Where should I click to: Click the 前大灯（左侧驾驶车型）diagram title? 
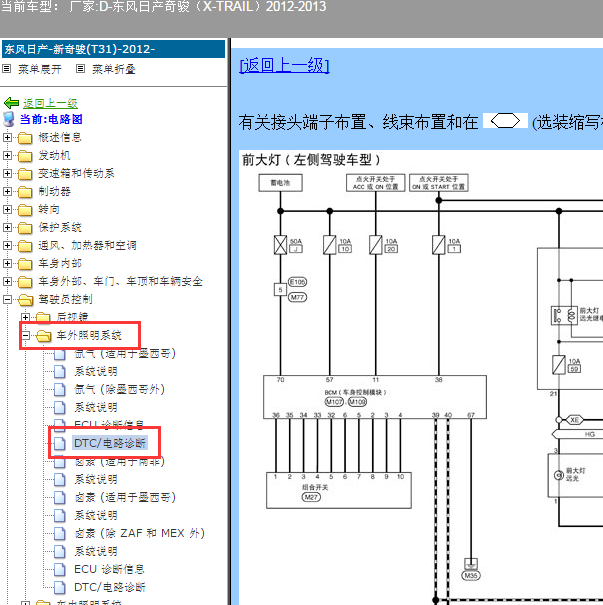point(311,160)
